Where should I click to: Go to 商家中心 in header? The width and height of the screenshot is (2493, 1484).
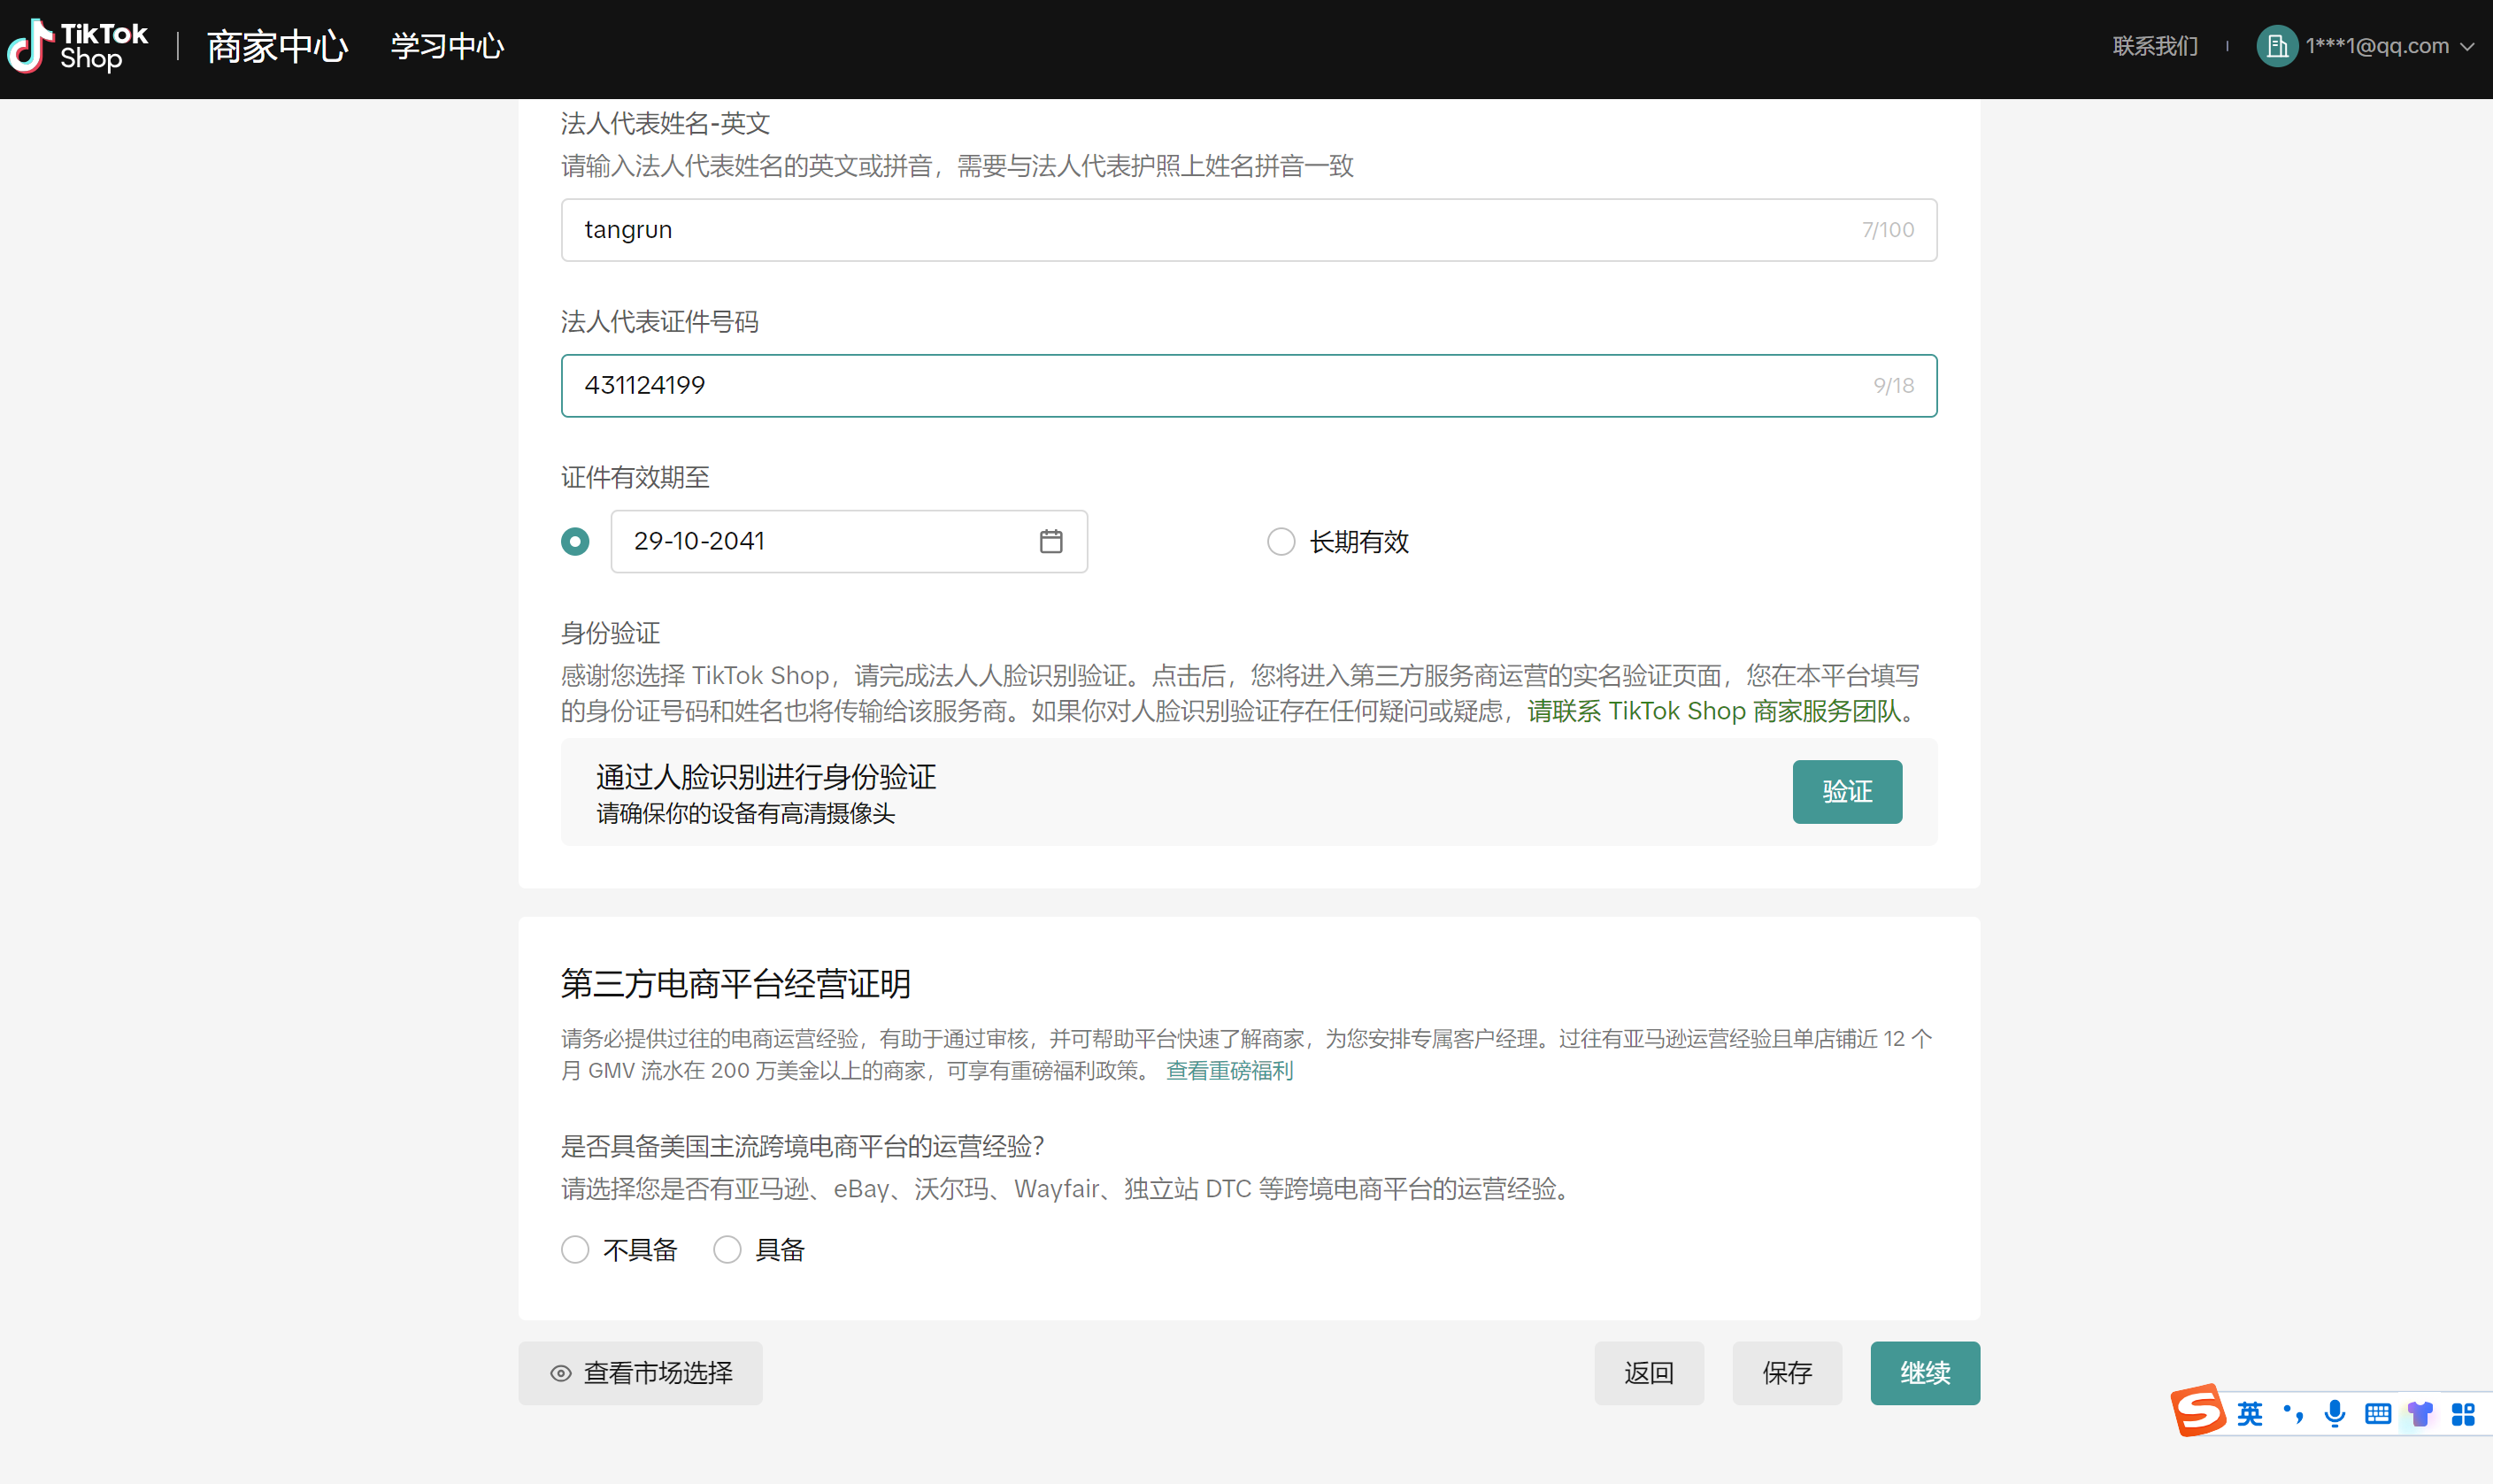click(277, 46)
